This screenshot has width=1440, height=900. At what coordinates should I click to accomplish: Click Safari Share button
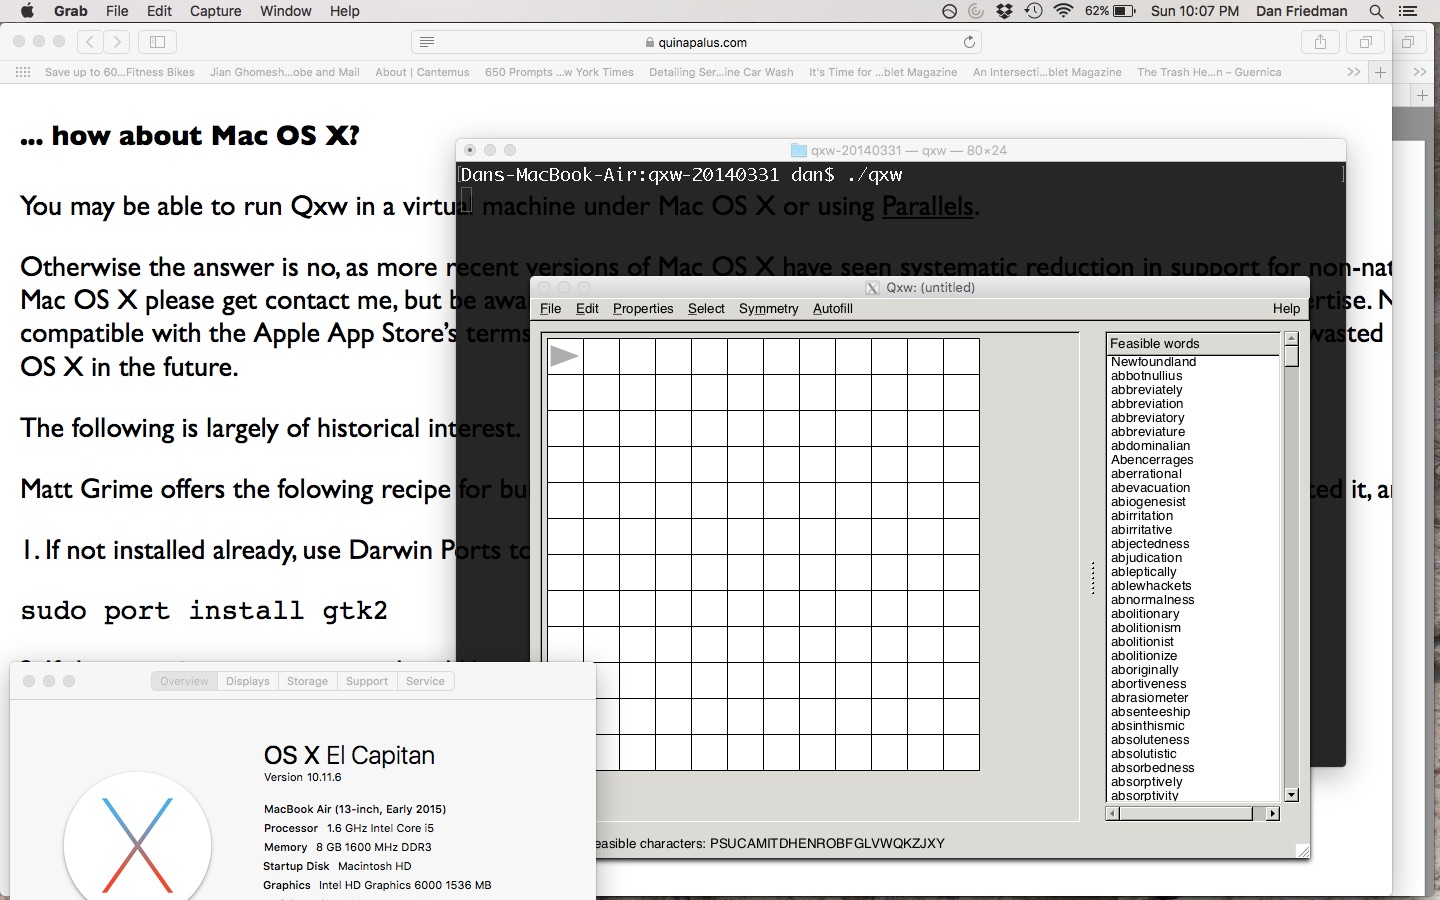click(1320, 42)
